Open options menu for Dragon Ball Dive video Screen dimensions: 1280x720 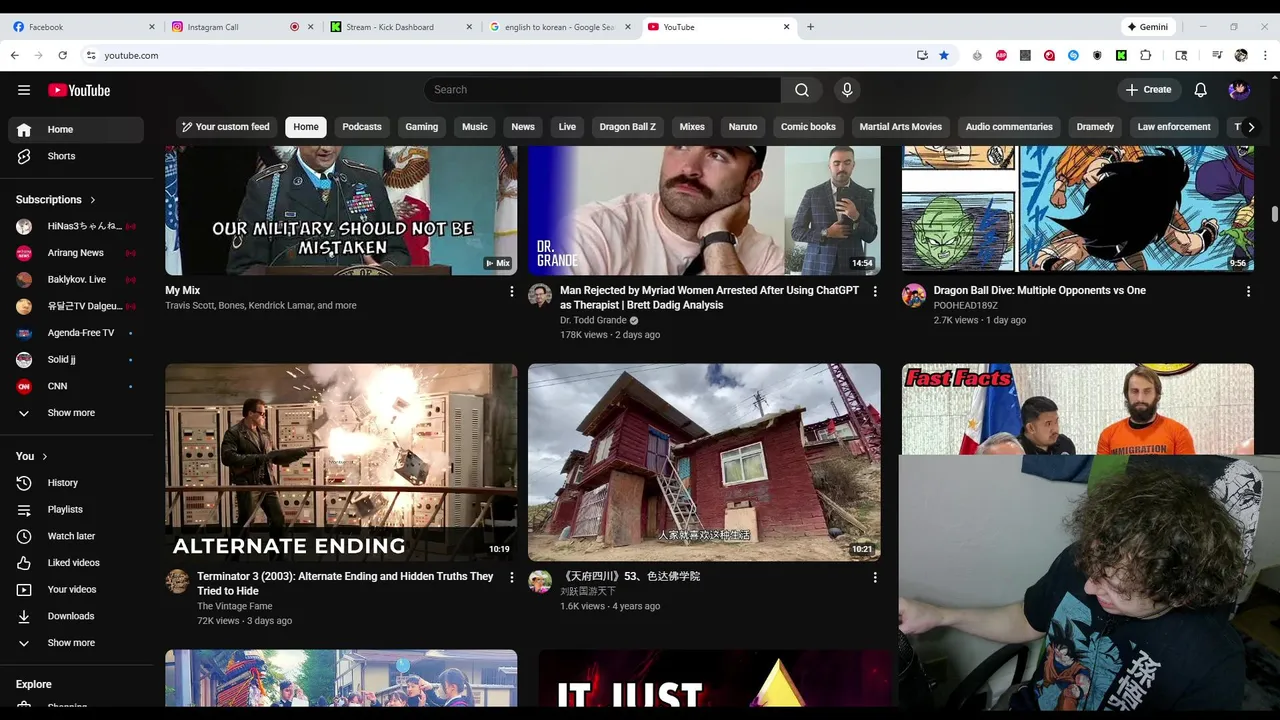tap(1248, 291)
